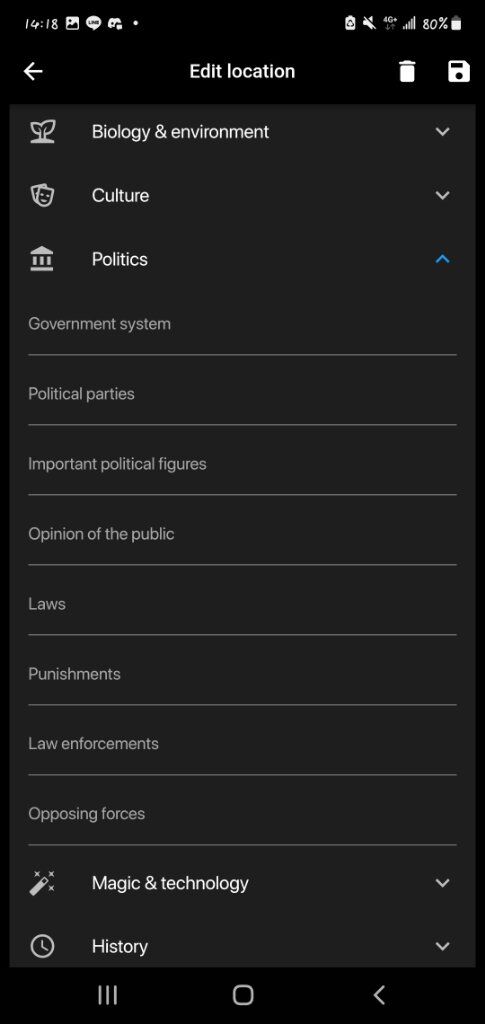Tap the Culture theater mask icon
The width and height of the screenshot is (485, 1024).
tap(42, 195)
